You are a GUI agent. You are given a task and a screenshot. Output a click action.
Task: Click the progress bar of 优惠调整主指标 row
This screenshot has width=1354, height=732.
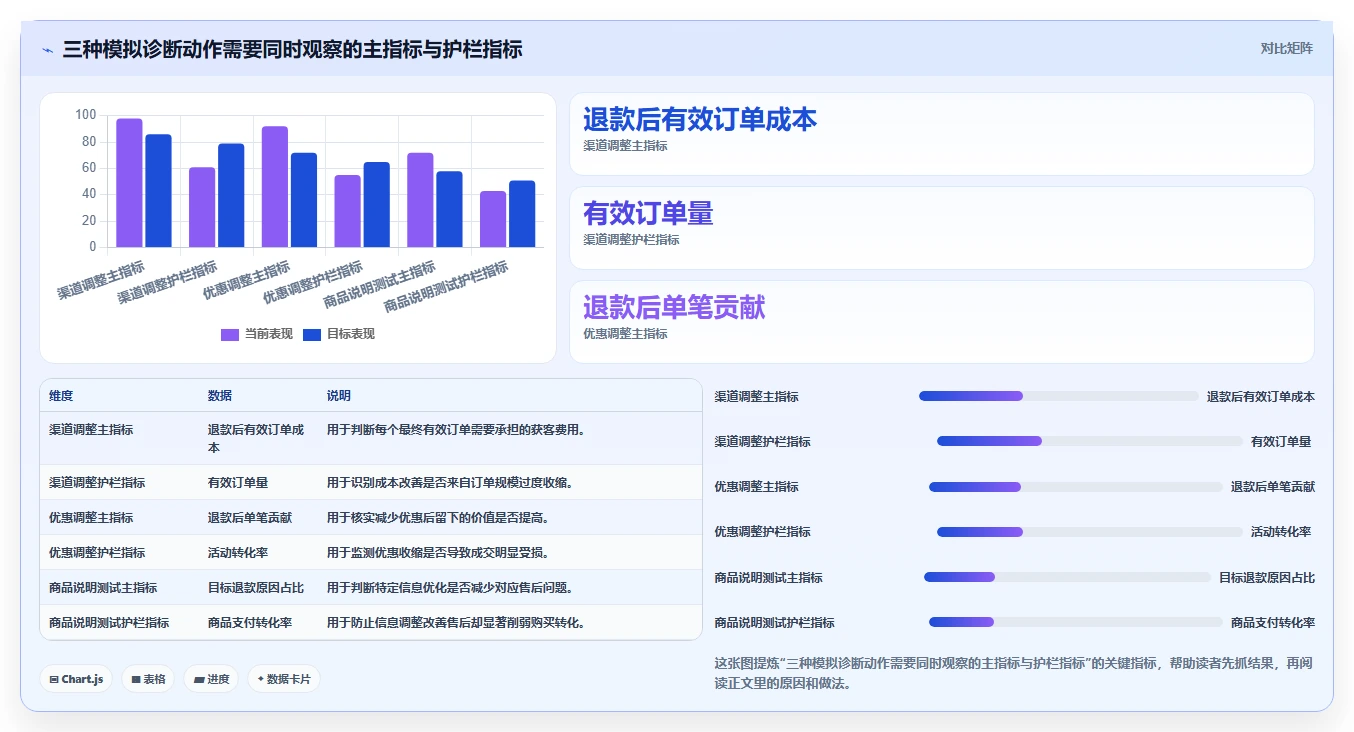[x=1075, y=487]
